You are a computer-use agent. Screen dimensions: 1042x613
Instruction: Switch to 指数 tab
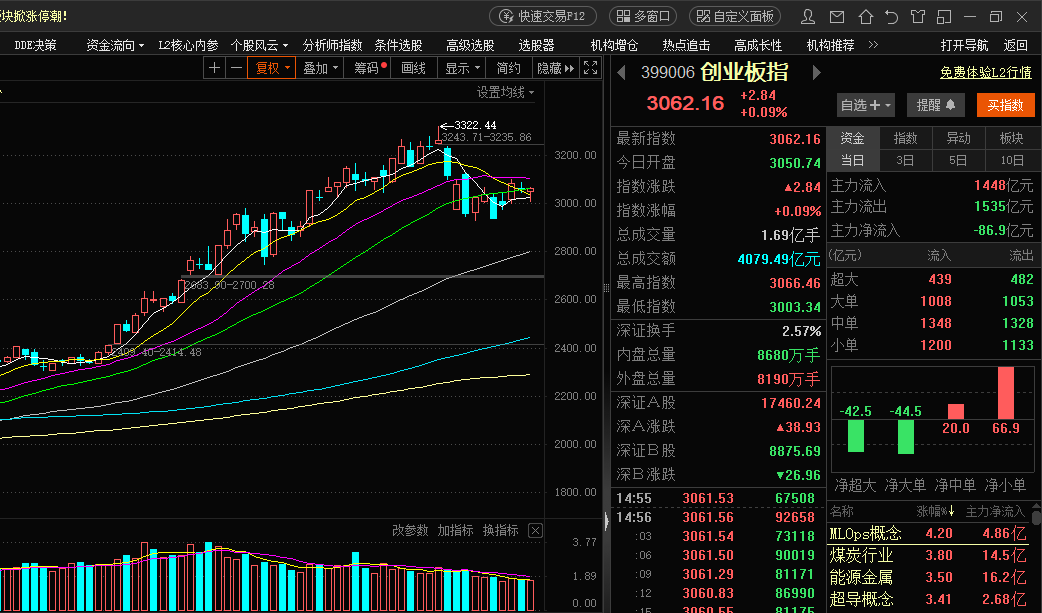[x=905, y=138]
